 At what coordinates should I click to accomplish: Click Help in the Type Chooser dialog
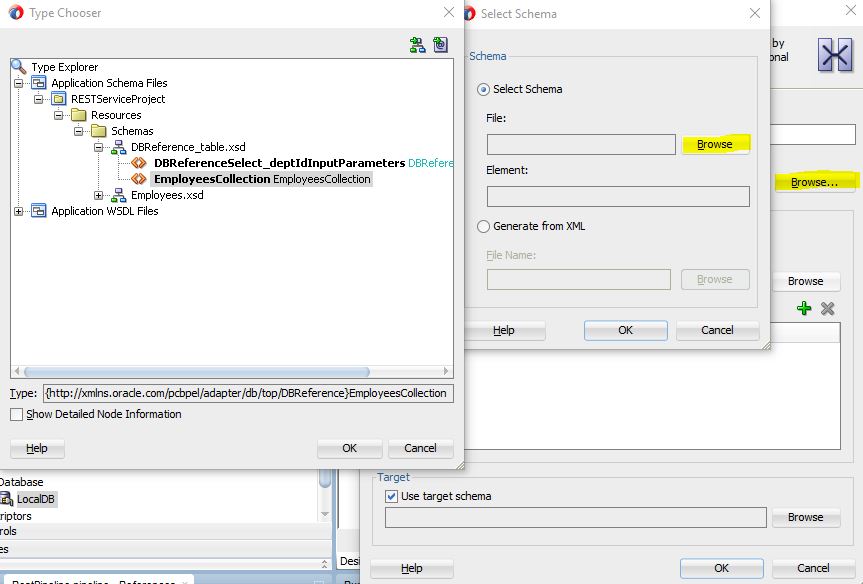pos(37,448)
